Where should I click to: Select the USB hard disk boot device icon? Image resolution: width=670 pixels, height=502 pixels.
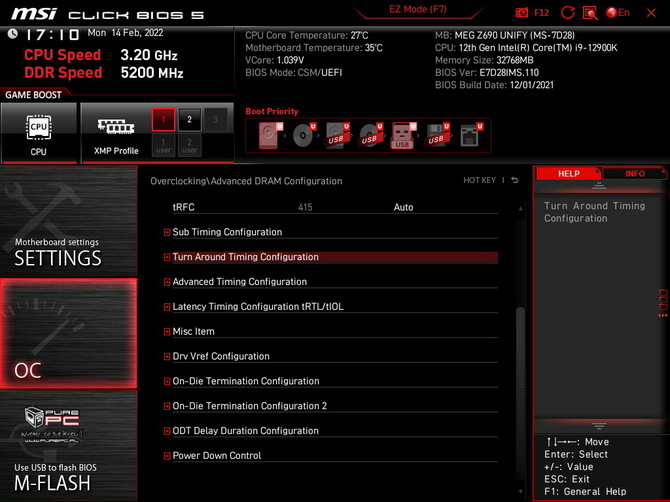point(337,135)
